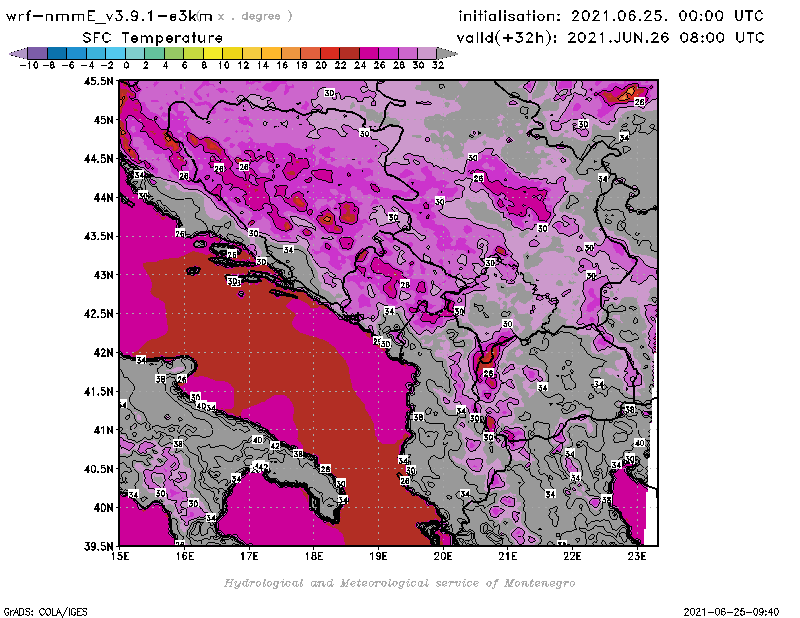
Task: Click the gray above-32 legend arrow
Action: tap(447, 53)
